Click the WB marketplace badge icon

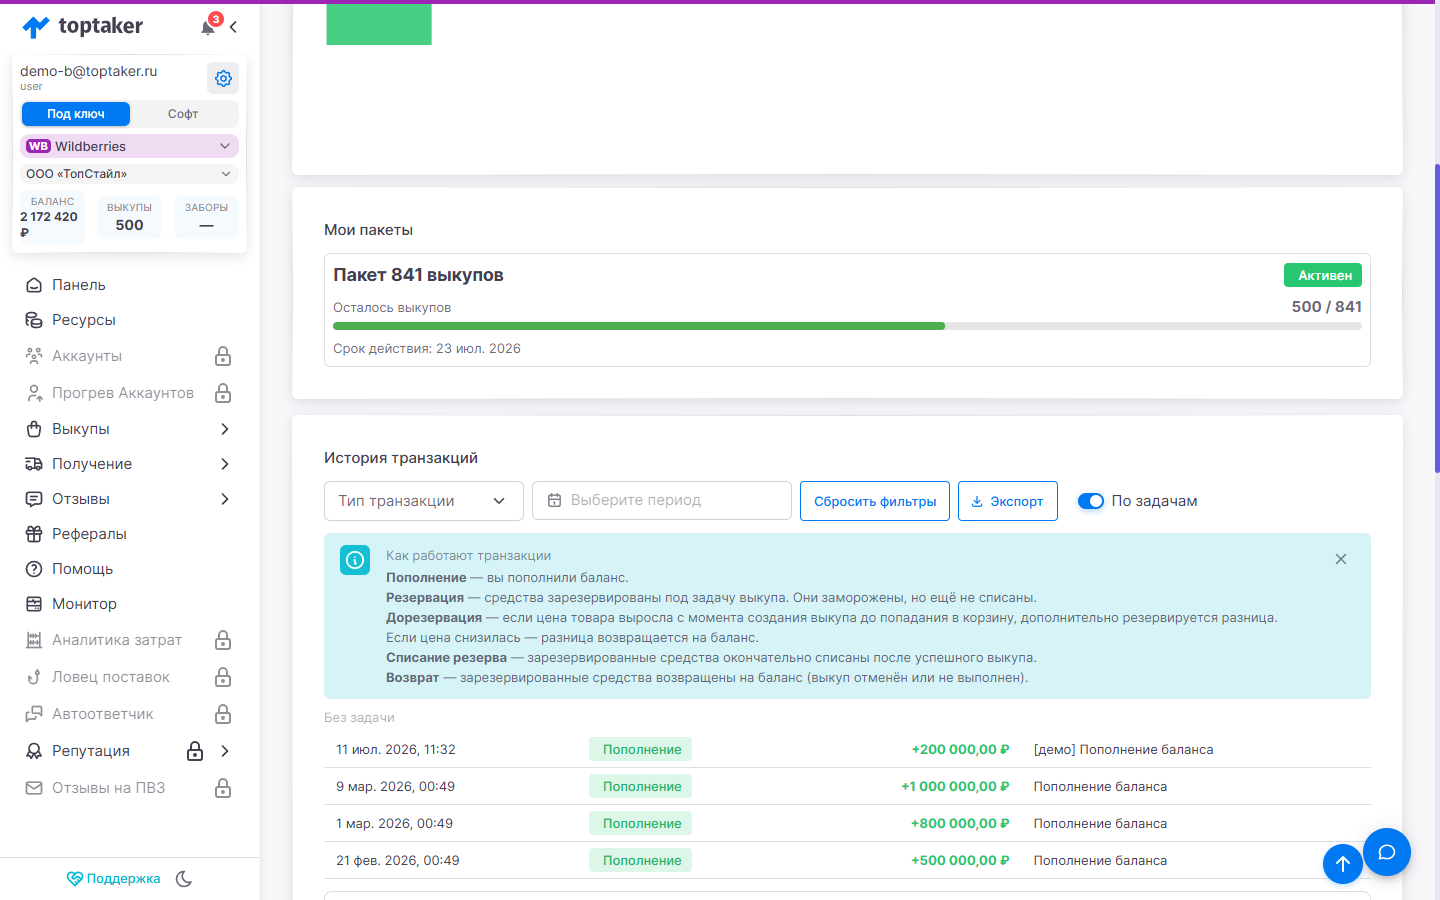coord(38,146)
